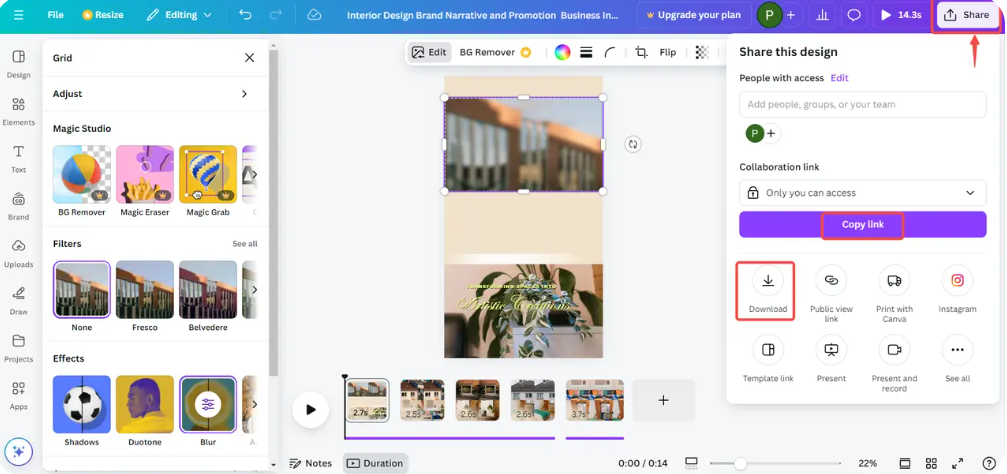Toggle Notes panel at bottom
Image resolution: width=1007 pixels, height=474 pixels.
click(310, 463)
